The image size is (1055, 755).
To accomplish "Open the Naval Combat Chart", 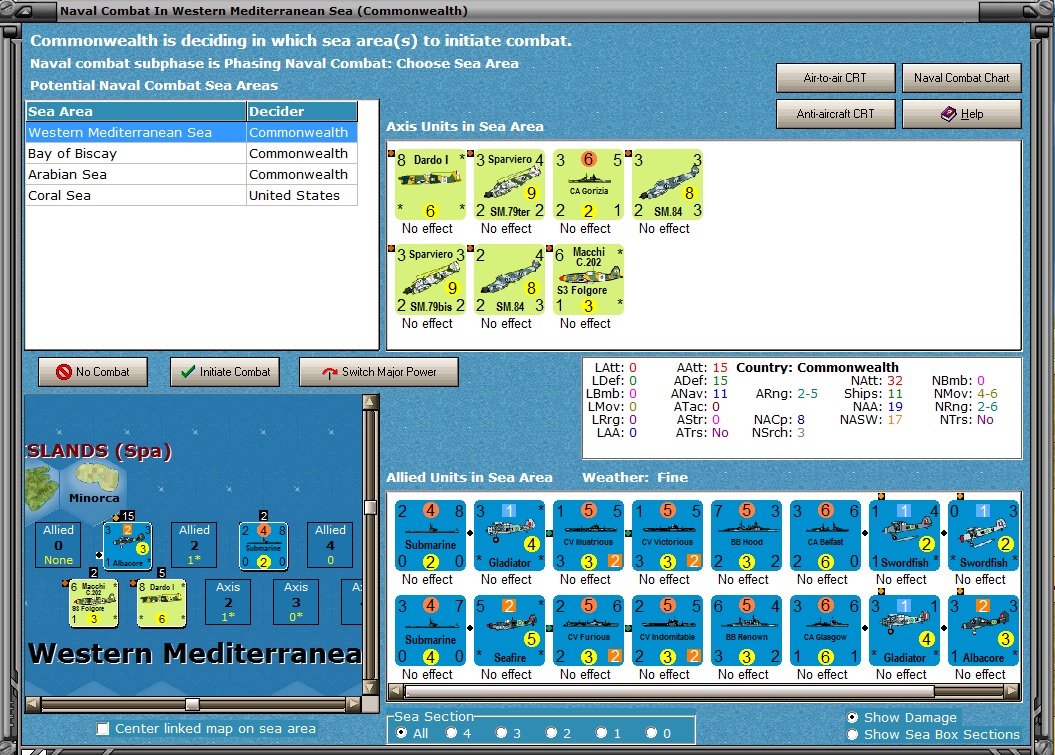I will (x=961, y=77).
